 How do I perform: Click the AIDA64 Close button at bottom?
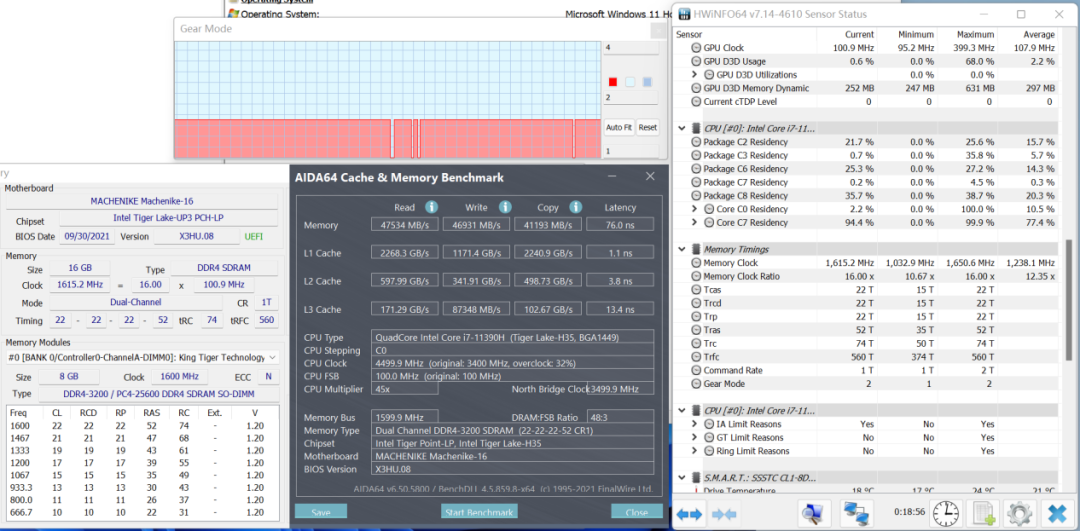636,512
